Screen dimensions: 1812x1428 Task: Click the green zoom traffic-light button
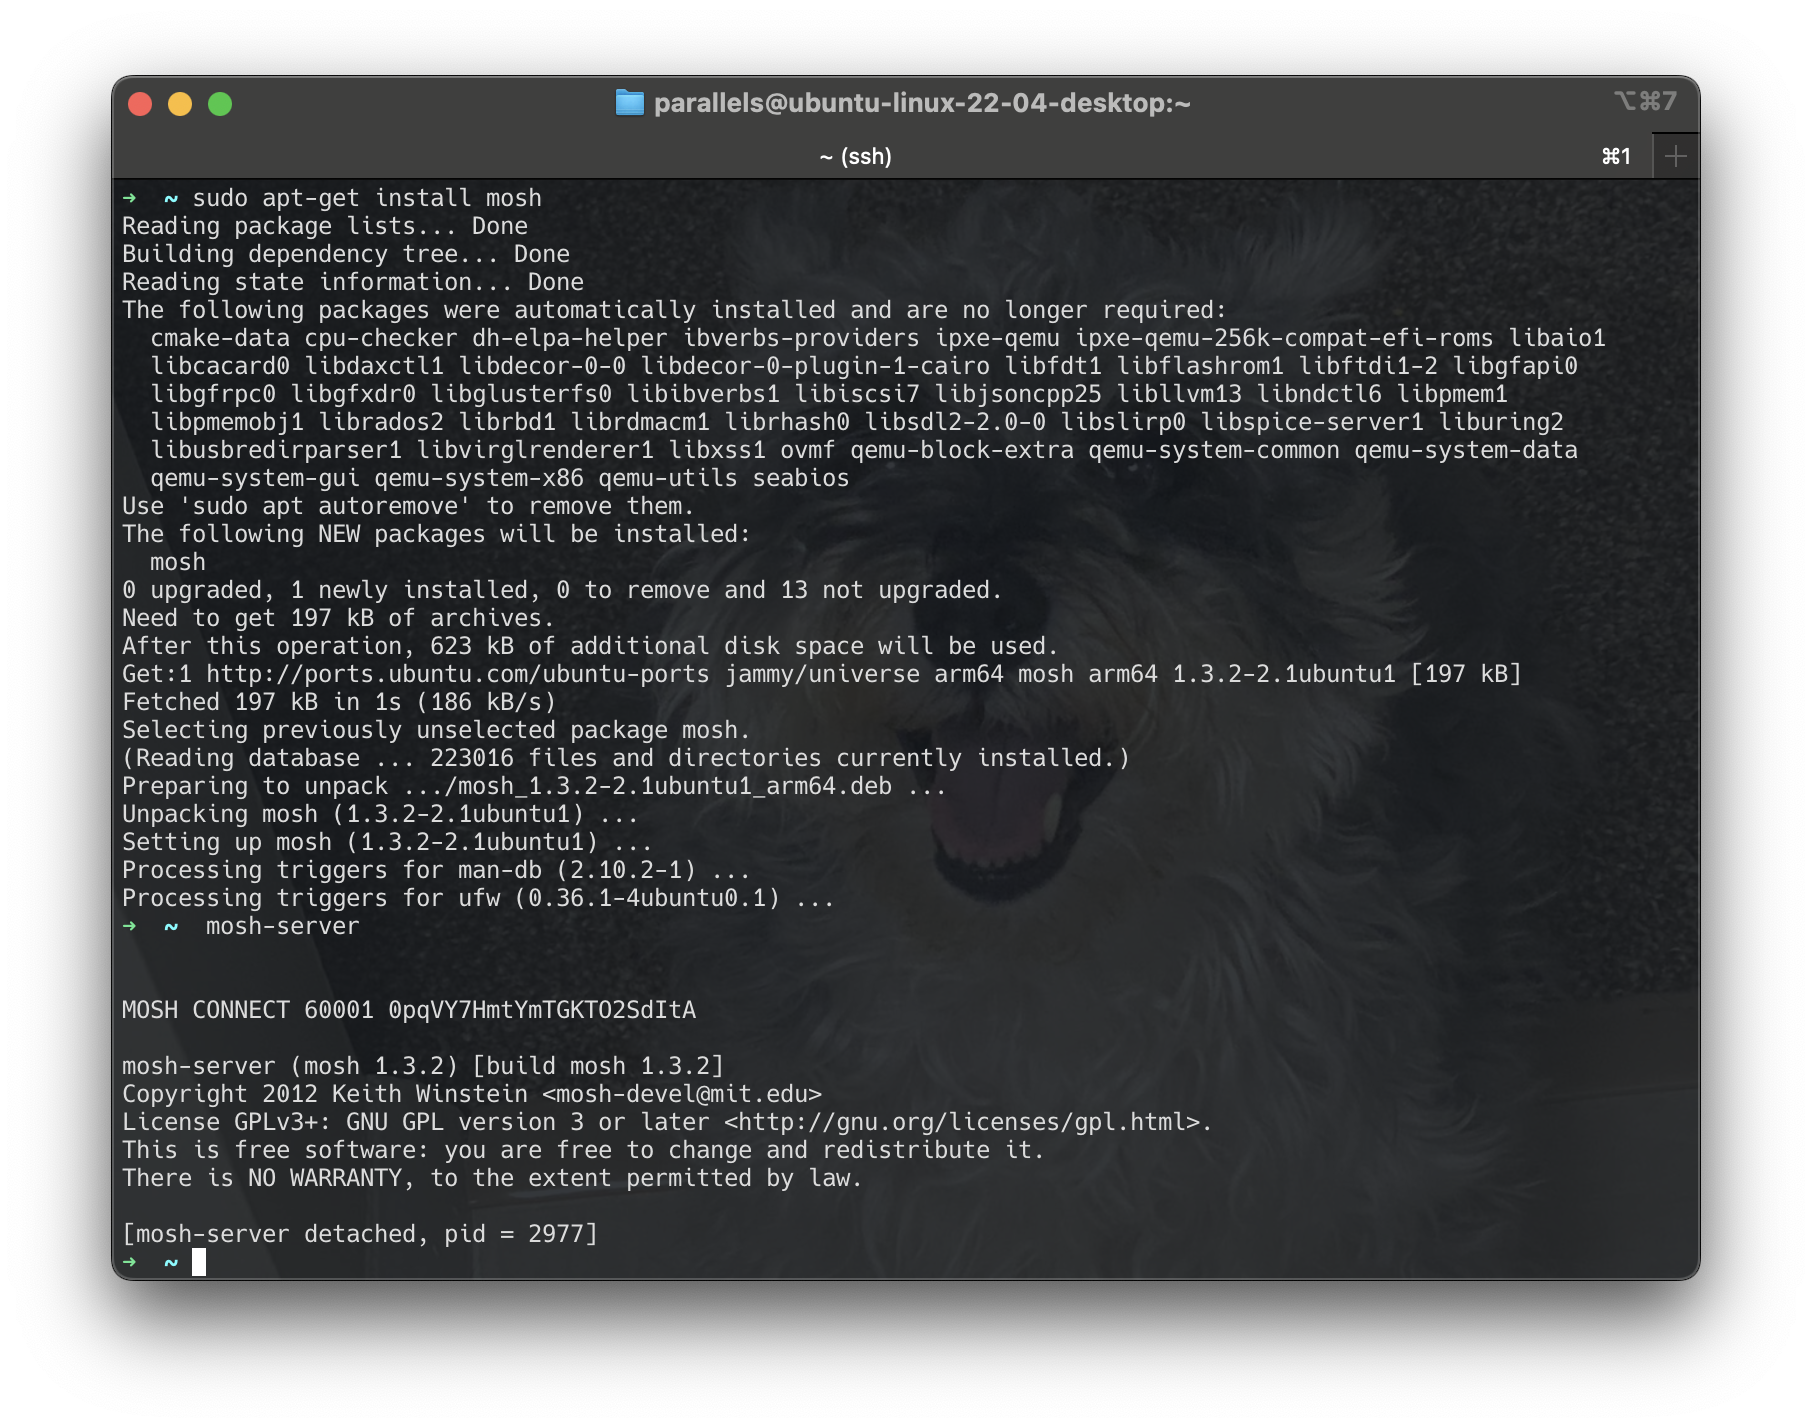tap(220, 102)
